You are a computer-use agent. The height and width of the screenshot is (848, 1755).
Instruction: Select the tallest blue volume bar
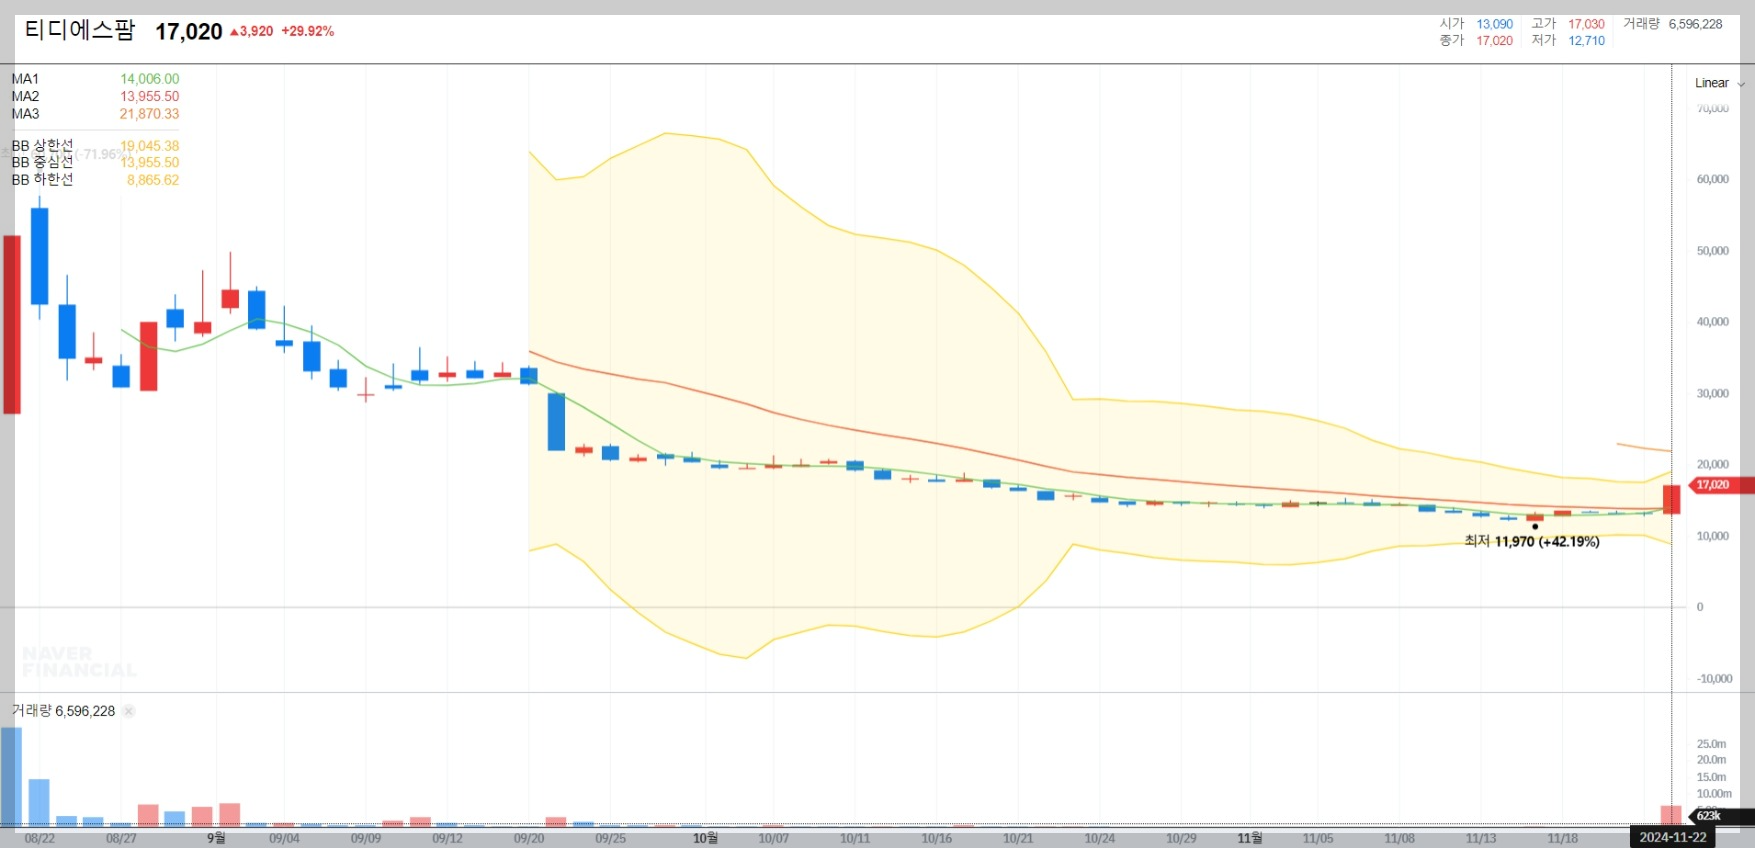tap(11, 777)
